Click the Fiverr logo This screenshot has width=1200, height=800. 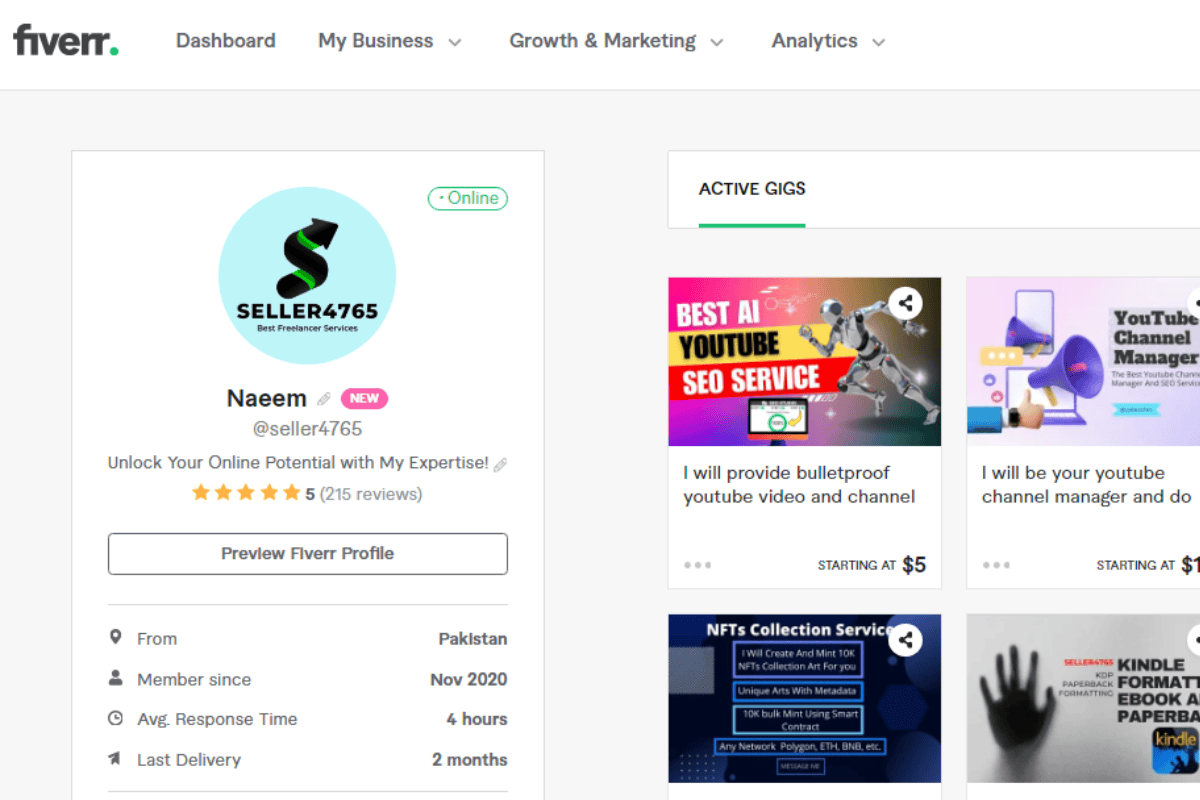(x=66, y=40)
